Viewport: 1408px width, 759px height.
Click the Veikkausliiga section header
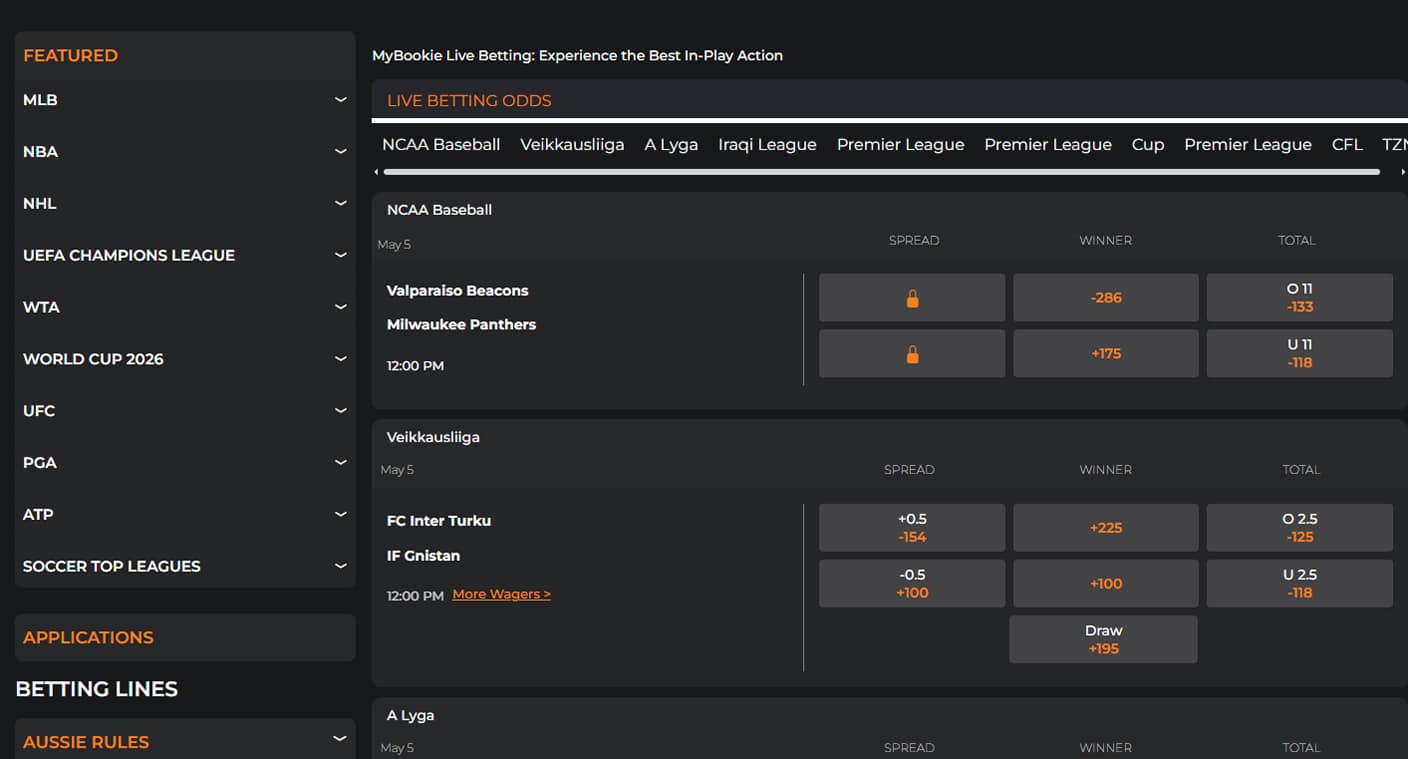pos(433,437)
